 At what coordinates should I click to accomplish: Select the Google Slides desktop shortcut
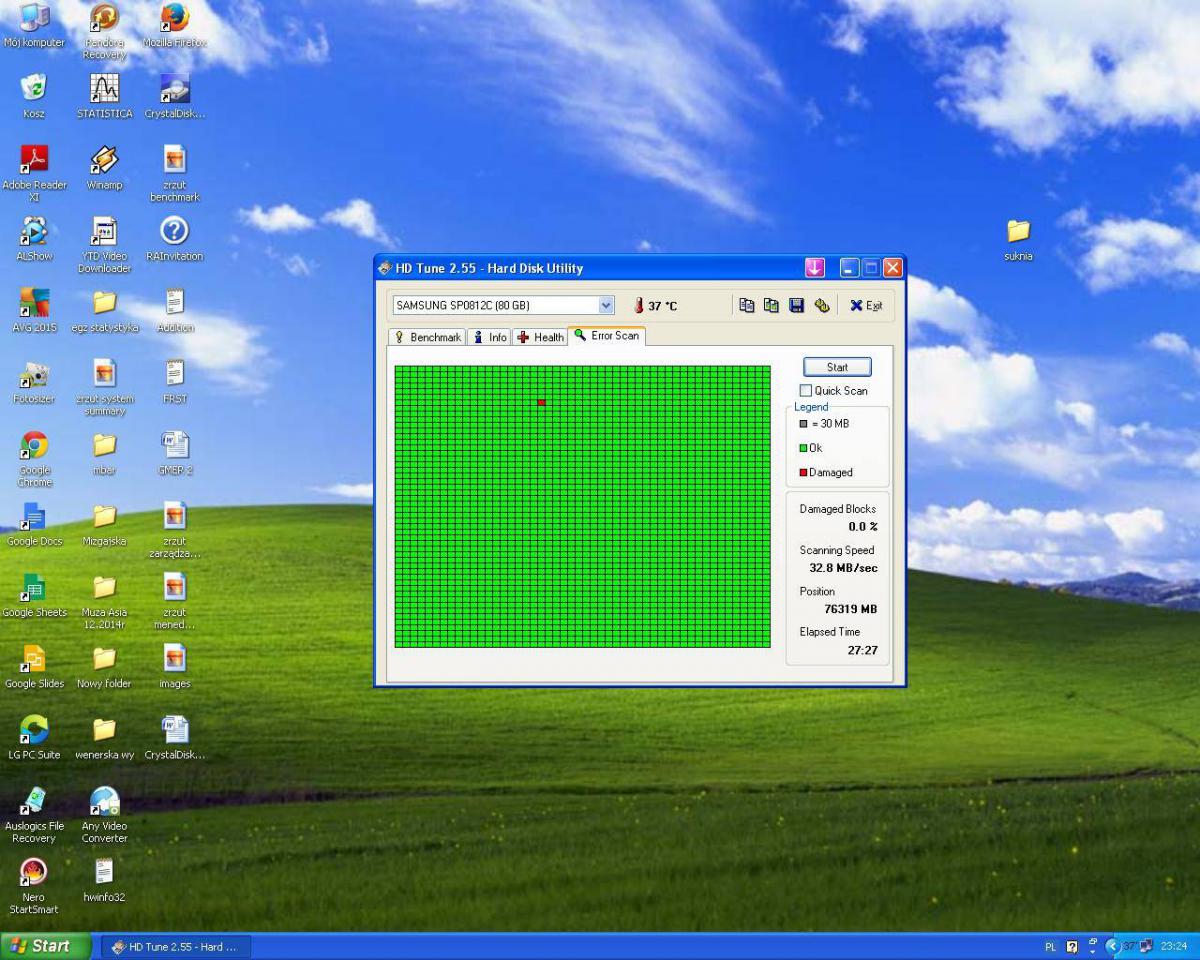34,665
